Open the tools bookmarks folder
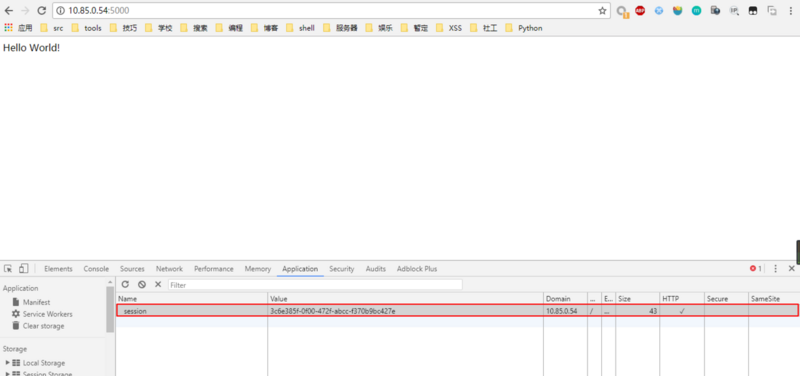Image resolution: width=800 pixels, height=376 pixels. [87, 28]
